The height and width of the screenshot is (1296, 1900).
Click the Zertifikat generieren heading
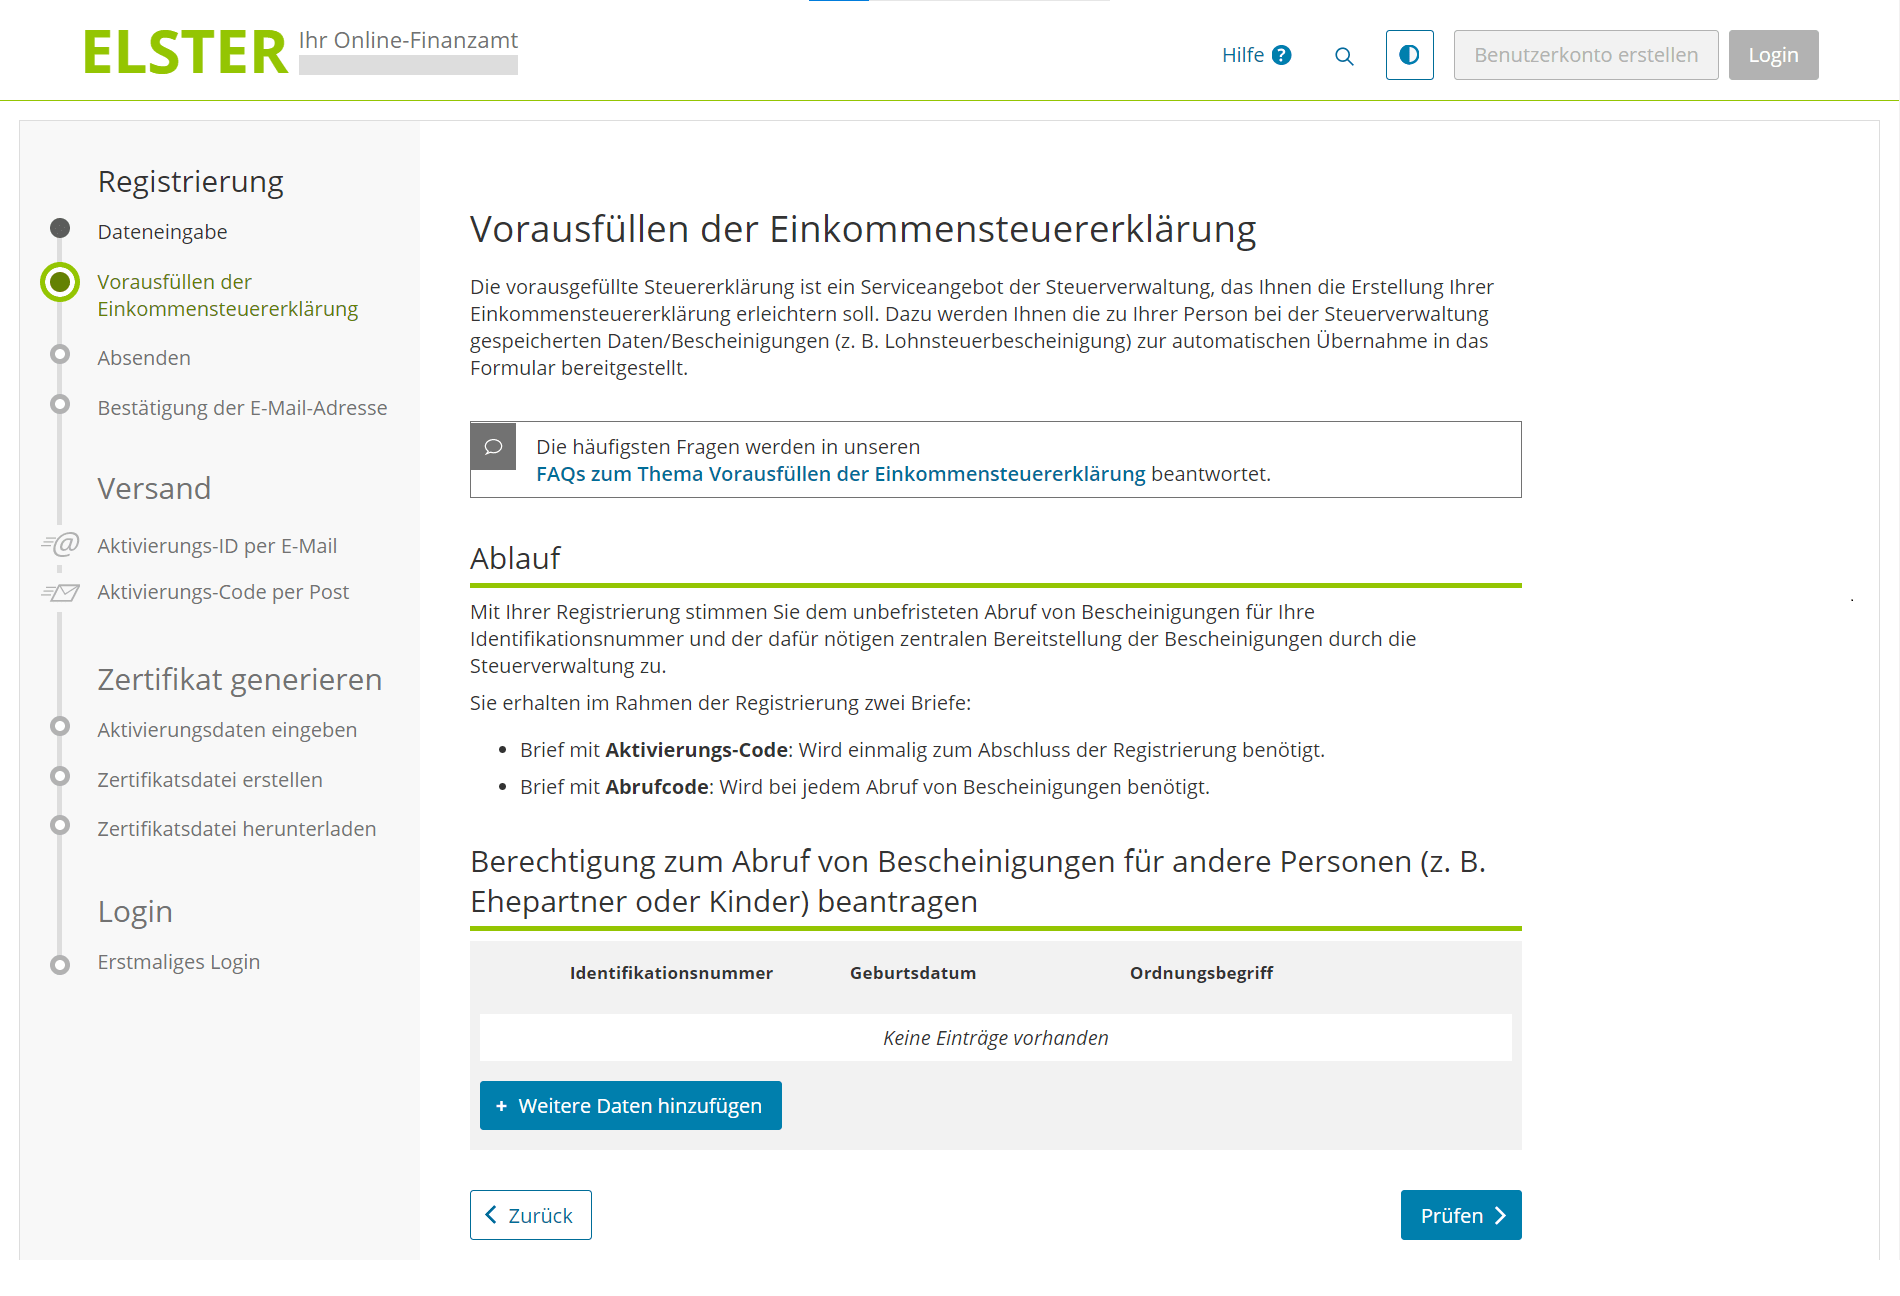[x=240, y=680]
